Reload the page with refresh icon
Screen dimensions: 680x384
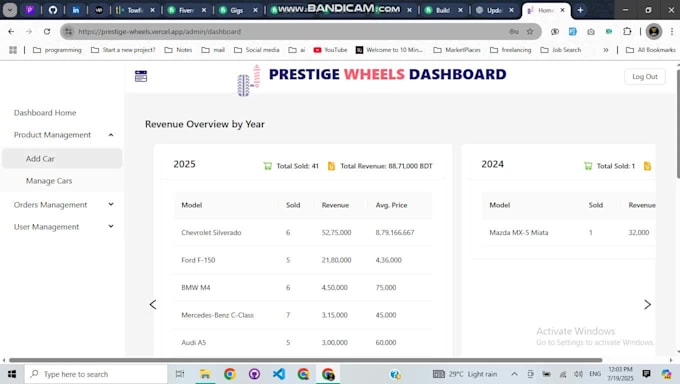point(47,31)
